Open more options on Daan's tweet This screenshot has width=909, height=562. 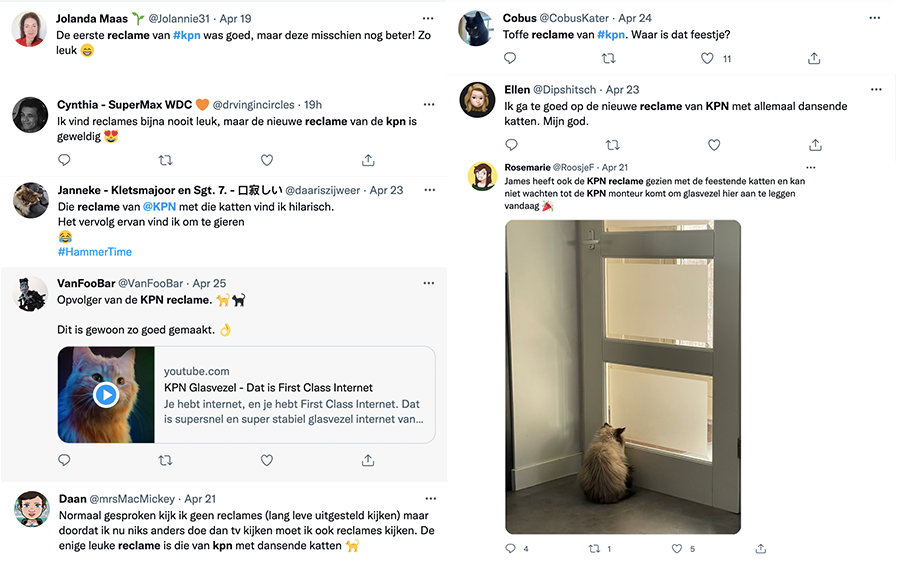click(x=429, y=498)
